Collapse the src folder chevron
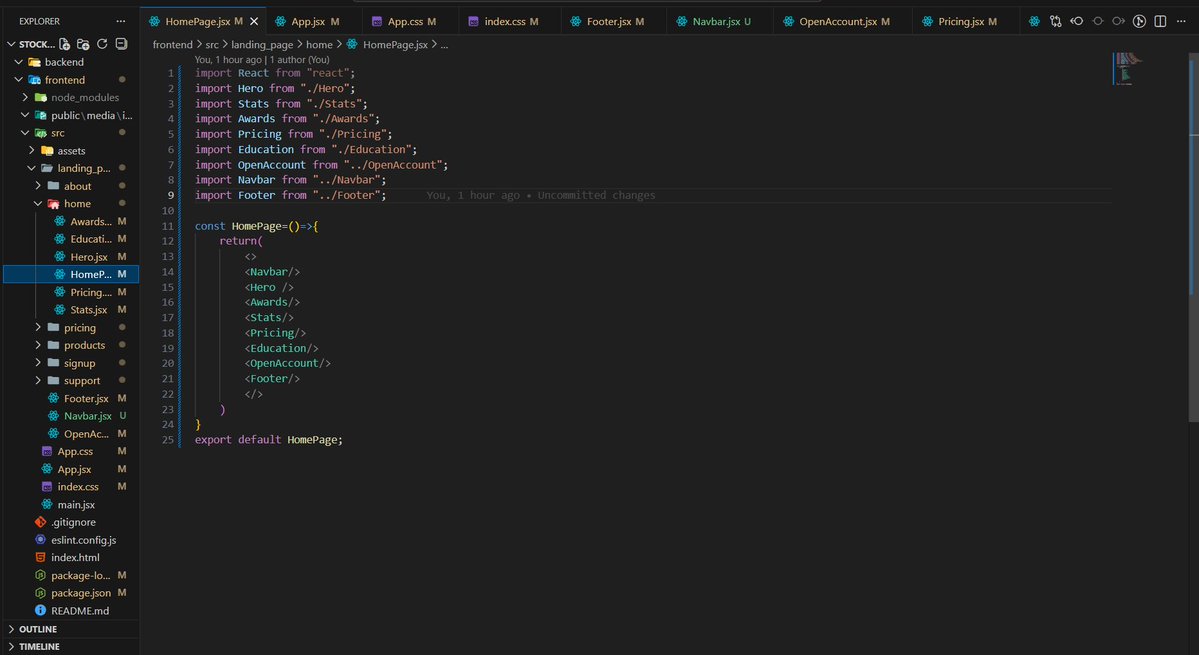This screenshot has height=655, width=1199. coord(24,132)
